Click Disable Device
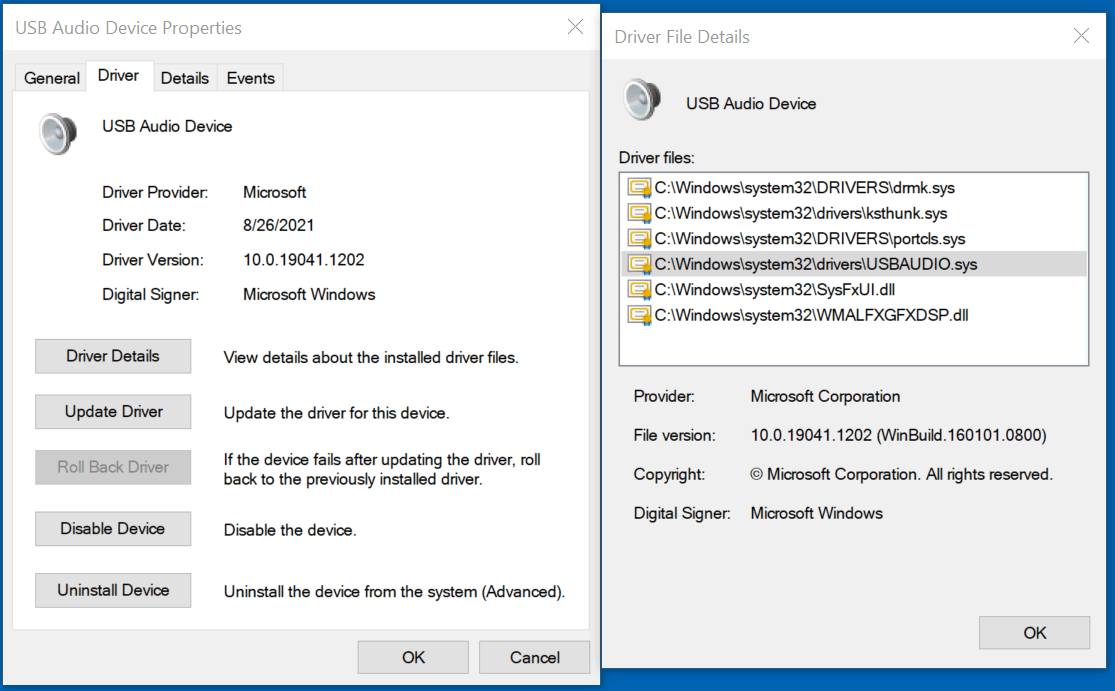Viewport: 1115px width, 691px height. point(113,529)
